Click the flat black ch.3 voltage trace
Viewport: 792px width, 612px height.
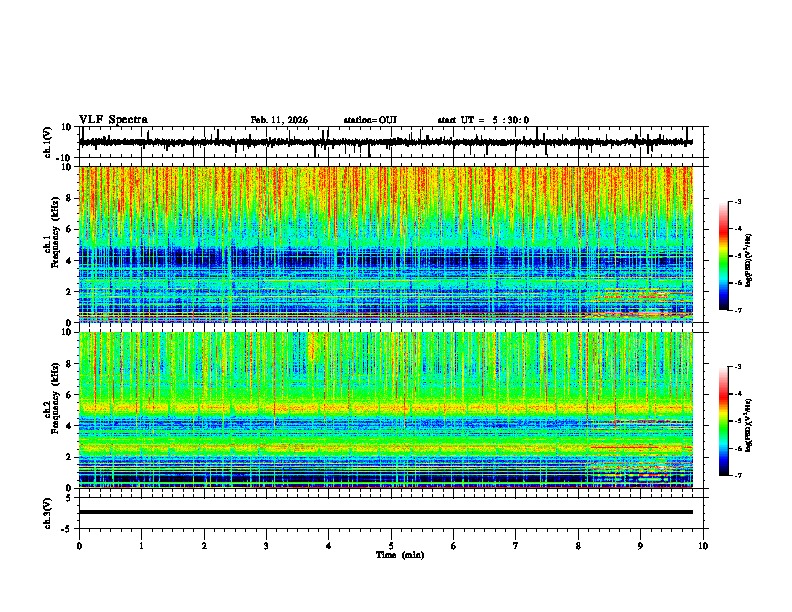(385, 512)
